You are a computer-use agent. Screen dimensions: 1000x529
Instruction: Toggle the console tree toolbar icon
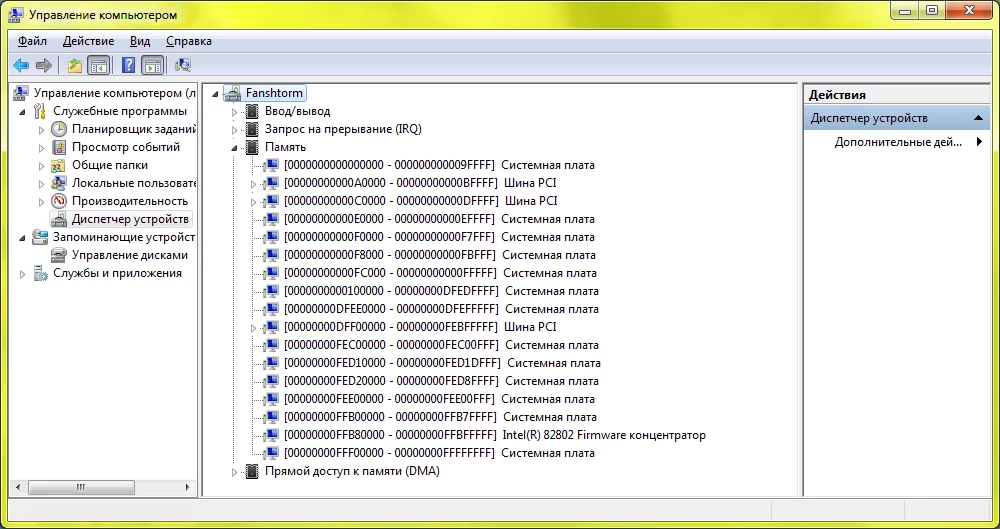pyautogui.click(x=98, y=65)
